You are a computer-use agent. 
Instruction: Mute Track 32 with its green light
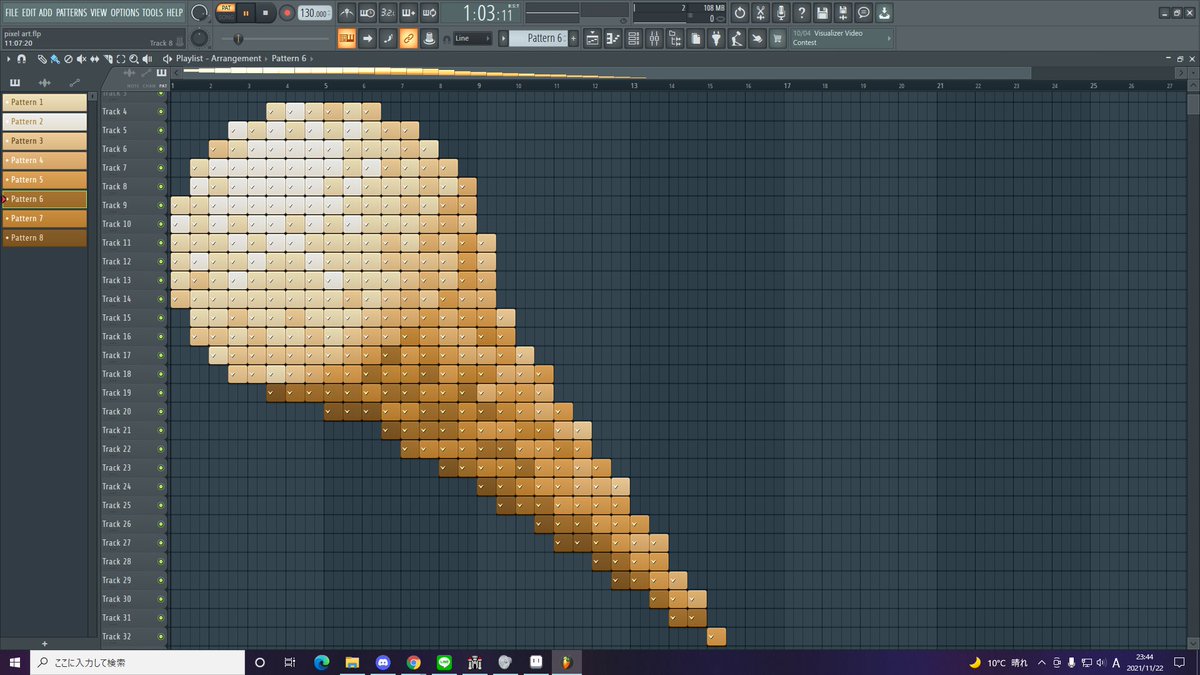161,637
